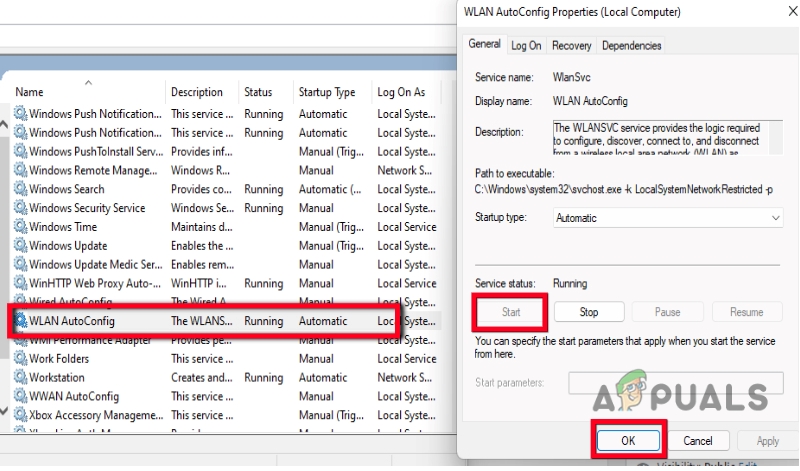Select Windows Security Service name text
Image resolution: width=800 pixels, height=471 pixels.
pyautogui.click(x=87, y=208)
